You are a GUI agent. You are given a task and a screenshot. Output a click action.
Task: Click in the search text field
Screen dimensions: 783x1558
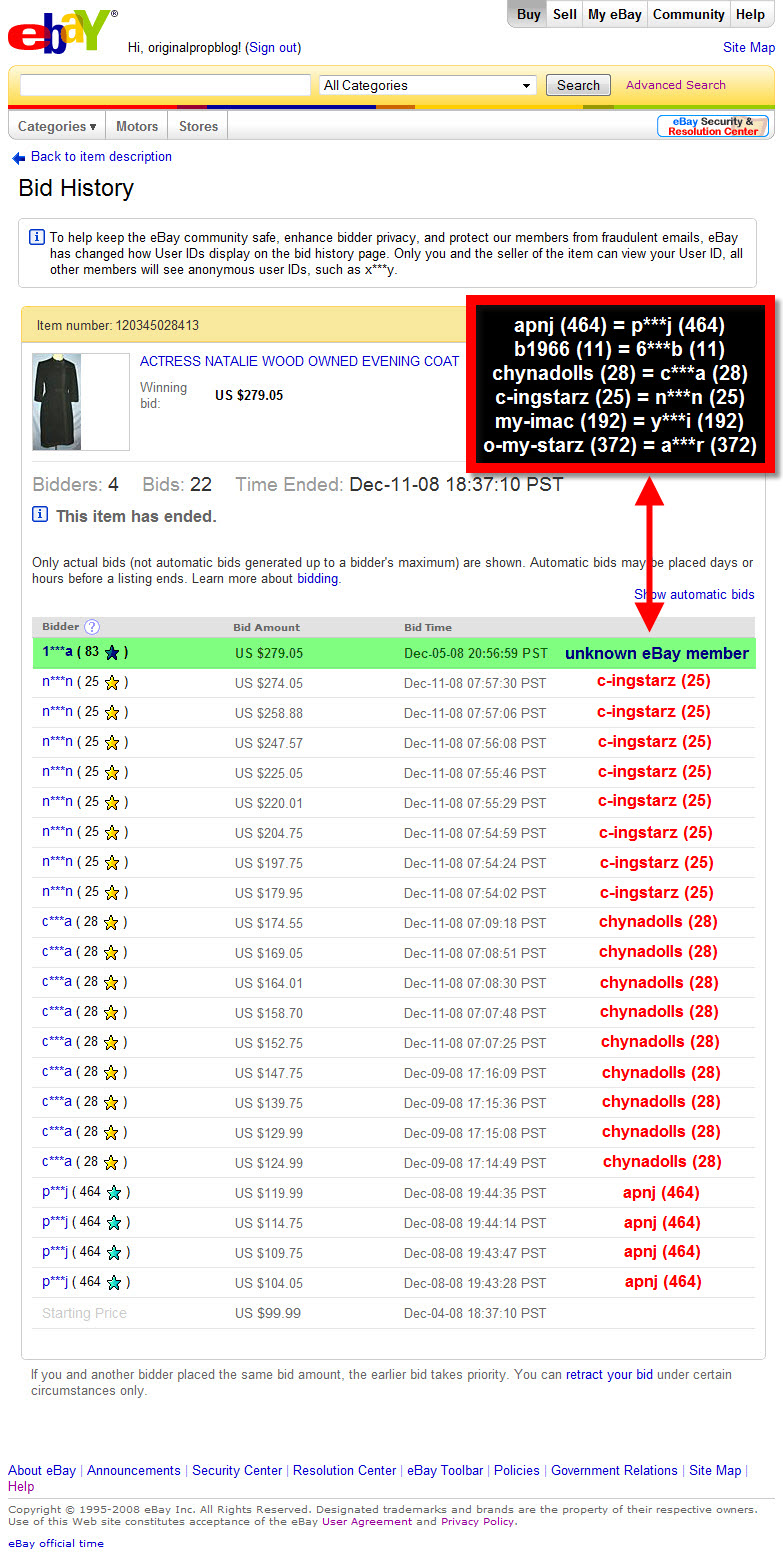click(165, 86)
